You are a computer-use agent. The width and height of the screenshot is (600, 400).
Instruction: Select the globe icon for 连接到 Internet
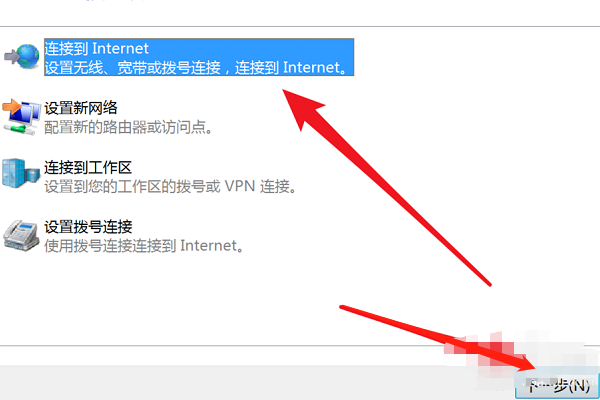pos(28,56)
